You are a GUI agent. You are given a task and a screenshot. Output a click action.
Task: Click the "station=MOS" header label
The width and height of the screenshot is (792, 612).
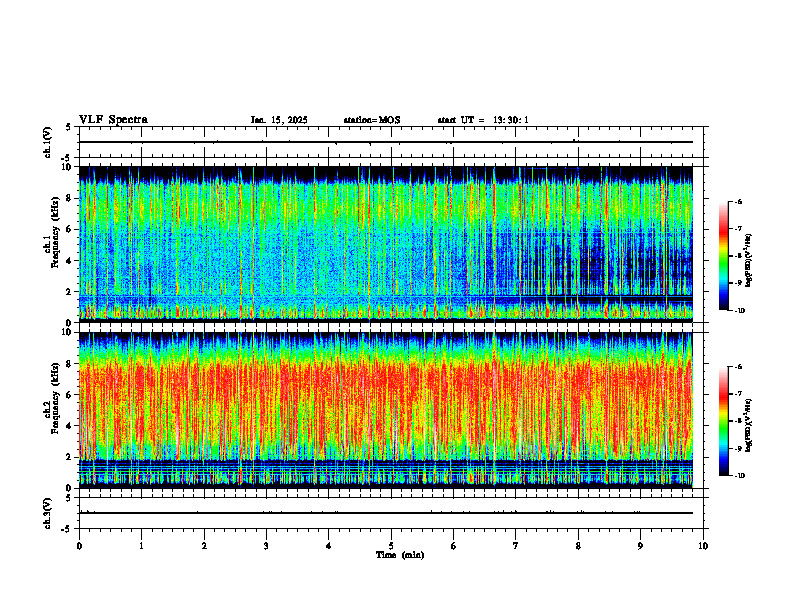tap(372, 120)
